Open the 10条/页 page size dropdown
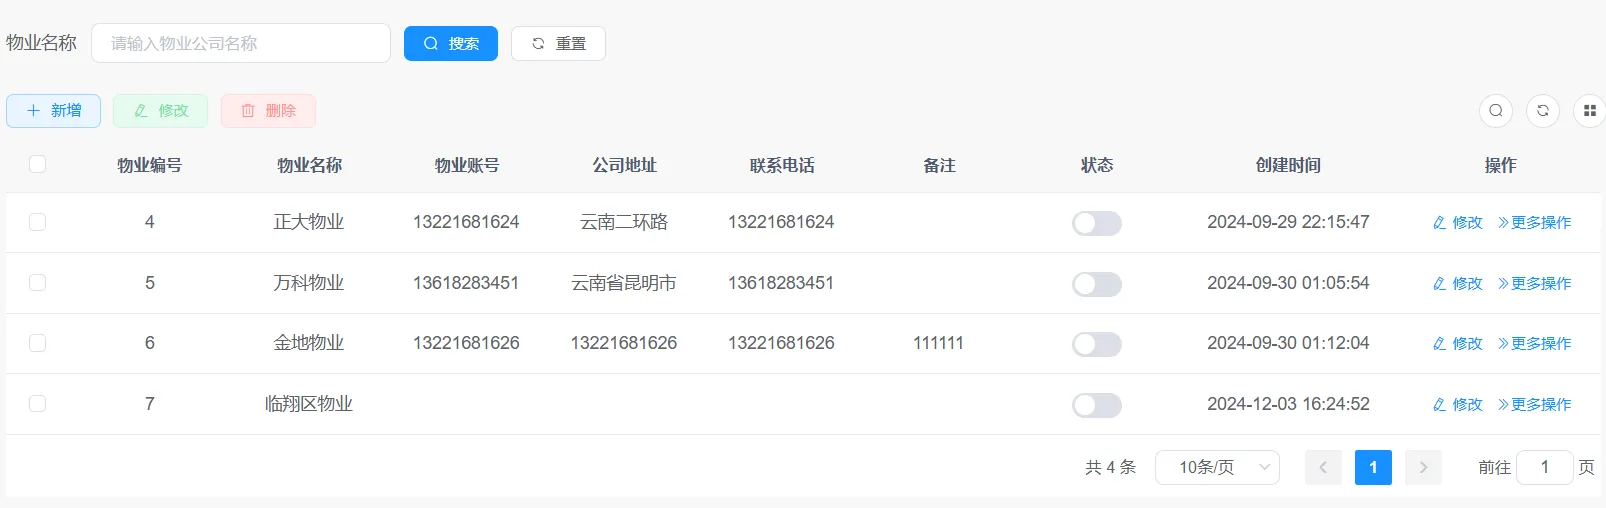 [x=1217, y=467]
